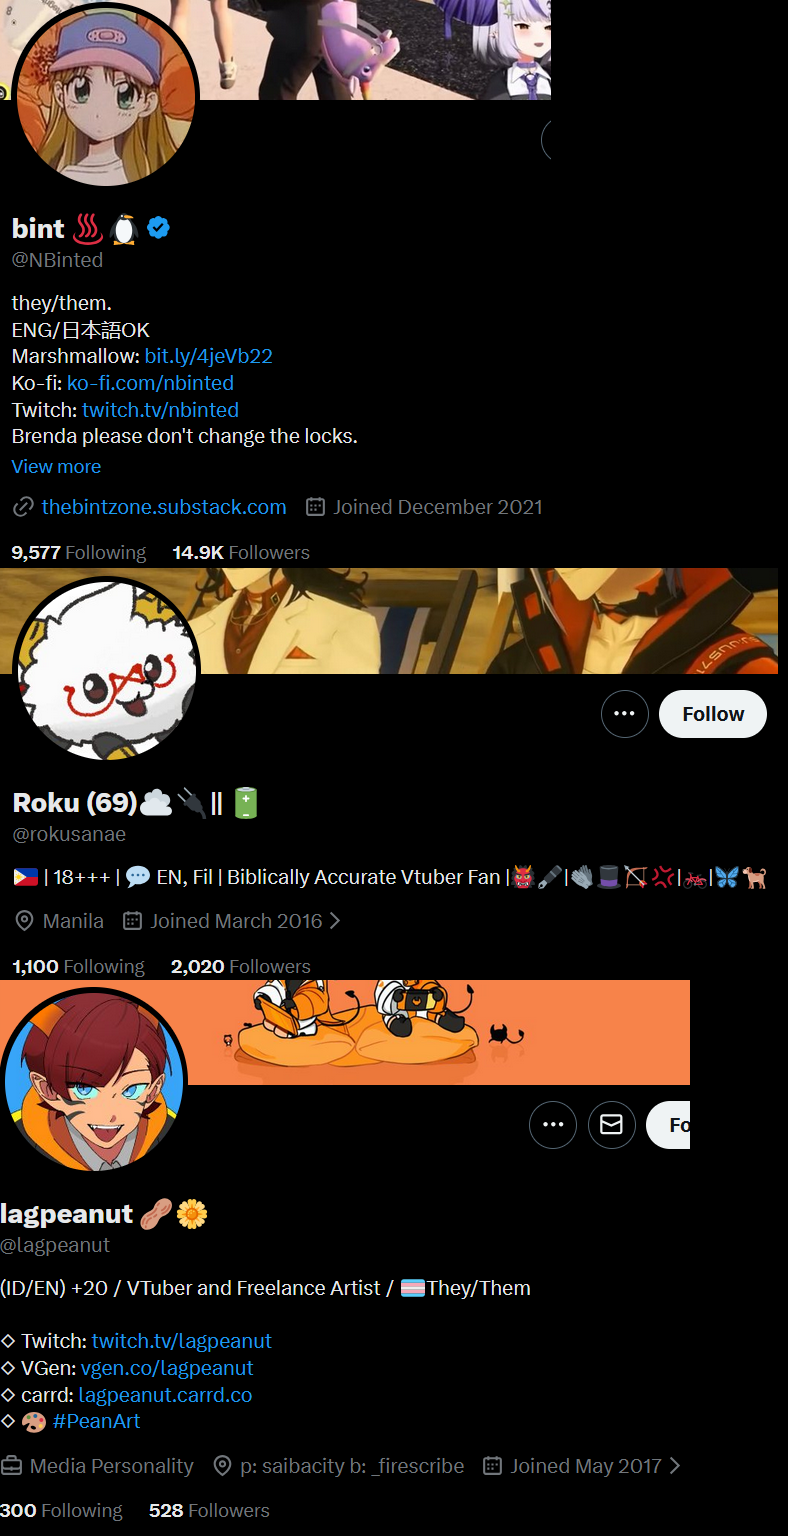The height and width of the screenshot is (1536, 788).
Task: Follow the Roku (69) account
Action: [x=713, y=714]
